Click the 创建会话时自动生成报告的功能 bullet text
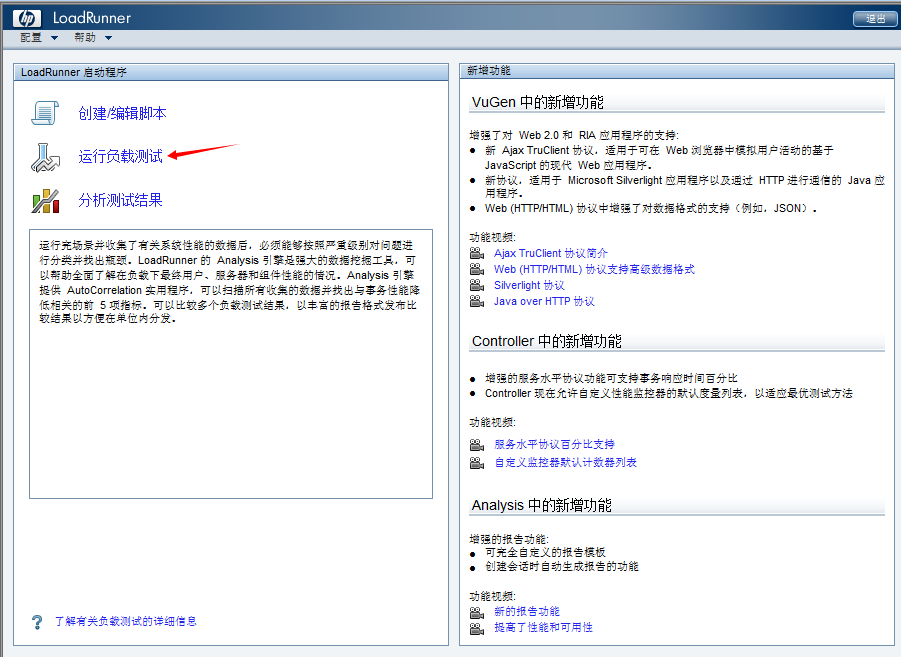The height and width of the screenshot is (657, 901). (x=562, y=567)
